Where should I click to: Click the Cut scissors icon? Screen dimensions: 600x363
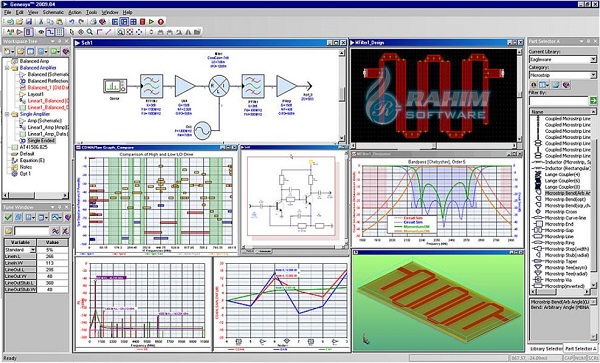[x=41, y=22]
